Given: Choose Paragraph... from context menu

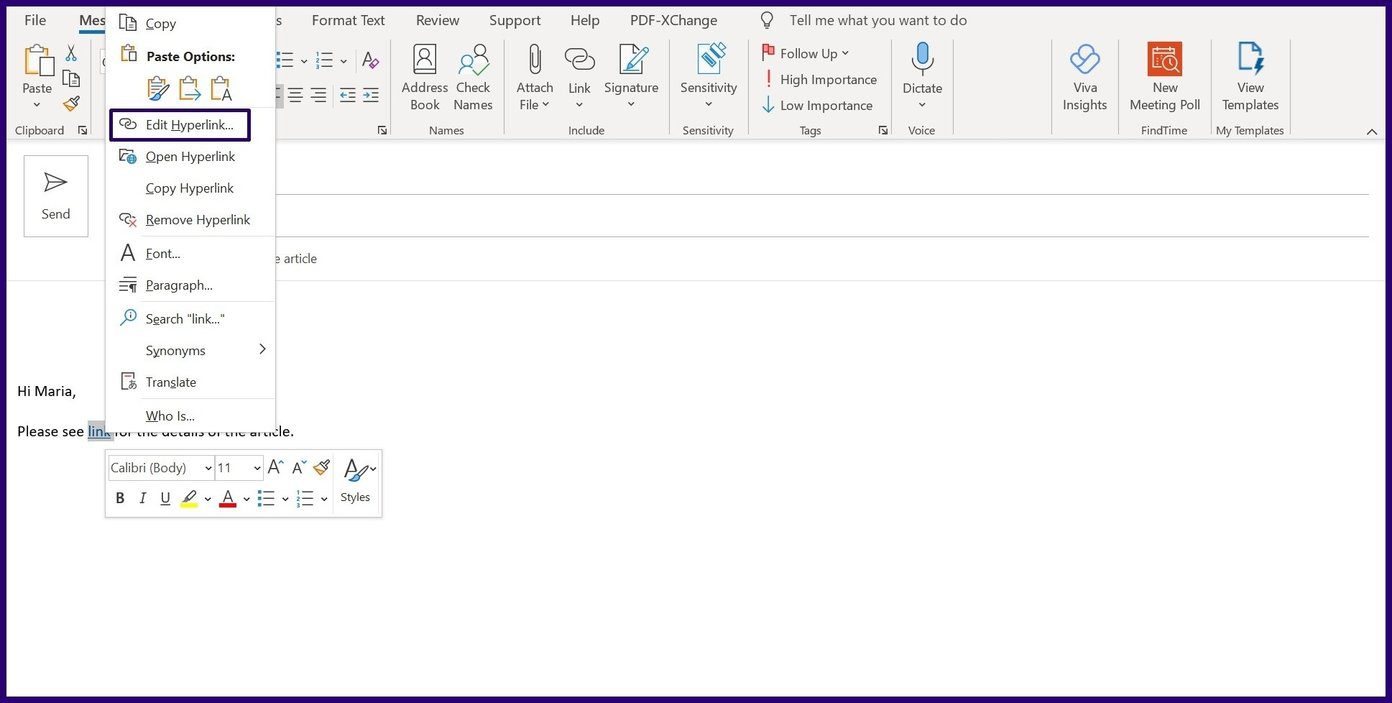Looking at the screenshot, I should click(x=190, y=285).
